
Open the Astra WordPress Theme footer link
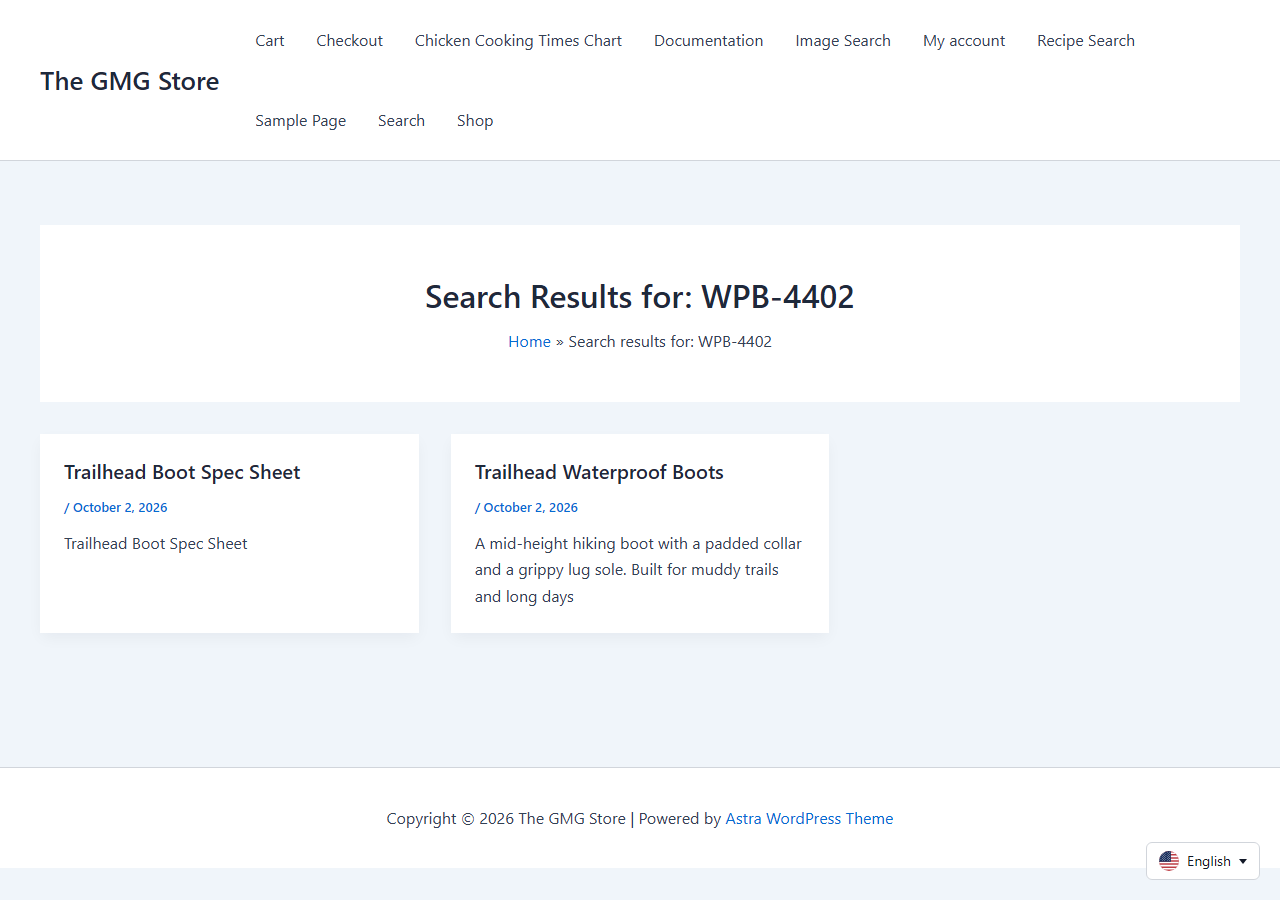[x=809, y=819]
